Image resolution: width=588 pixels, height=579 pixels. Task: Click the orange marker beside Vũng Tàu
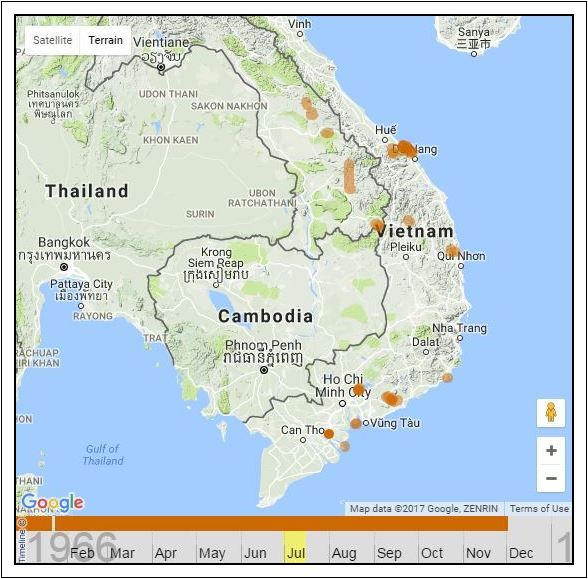click(356, 424)
